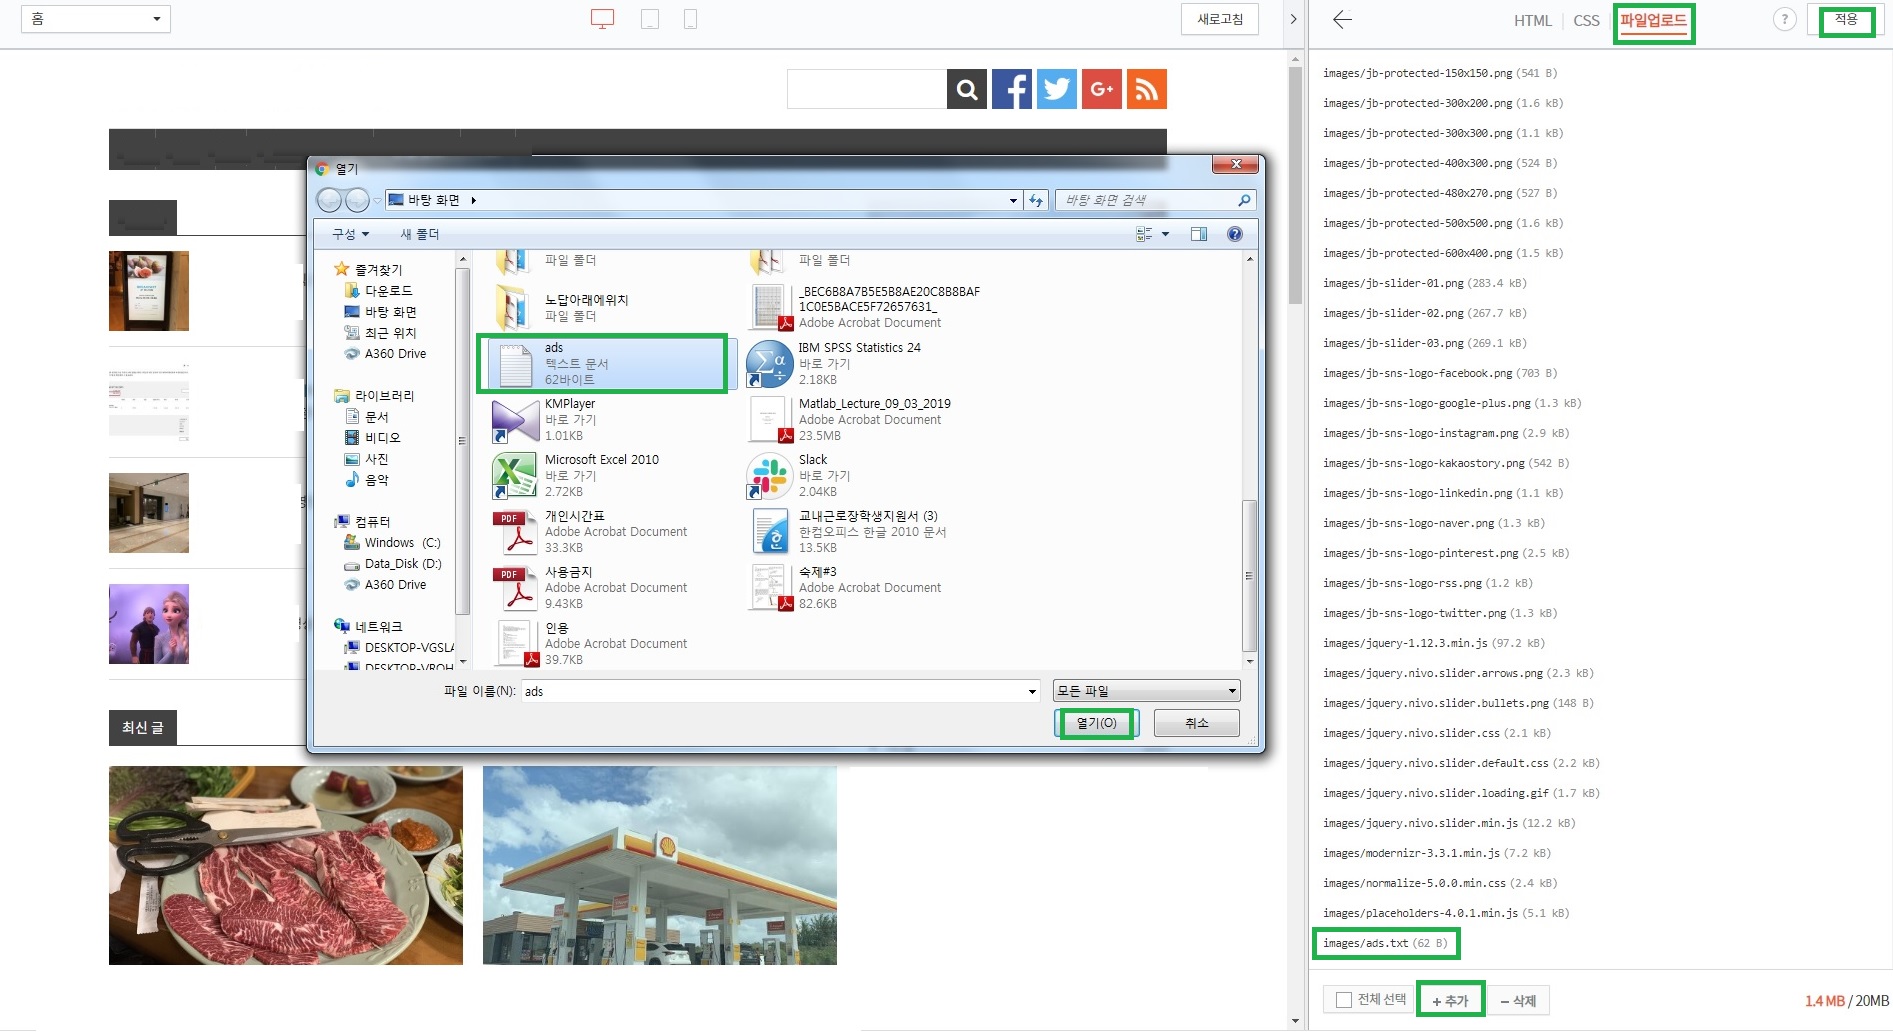Select desktop preview monitor icon
The image size is (1893, 1033).
[x=602, y=19]
